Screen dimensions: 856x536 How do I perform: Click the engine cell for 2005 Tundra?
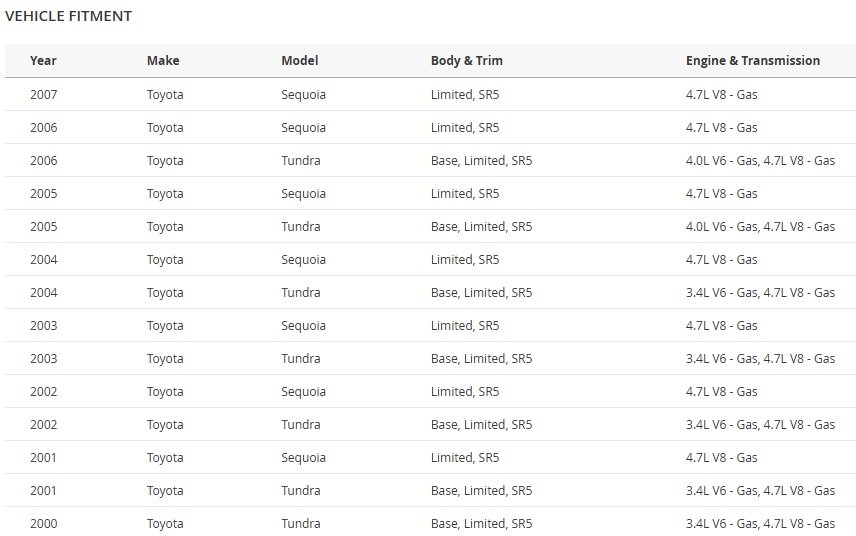tap(760, 227)
